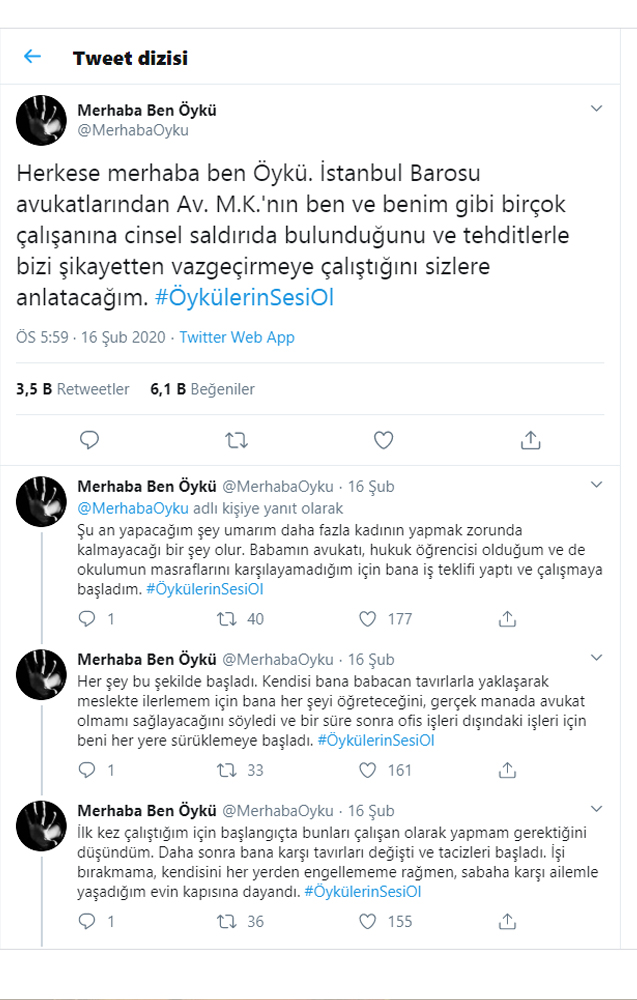Like the reply with 161 likes

point(367,770)
